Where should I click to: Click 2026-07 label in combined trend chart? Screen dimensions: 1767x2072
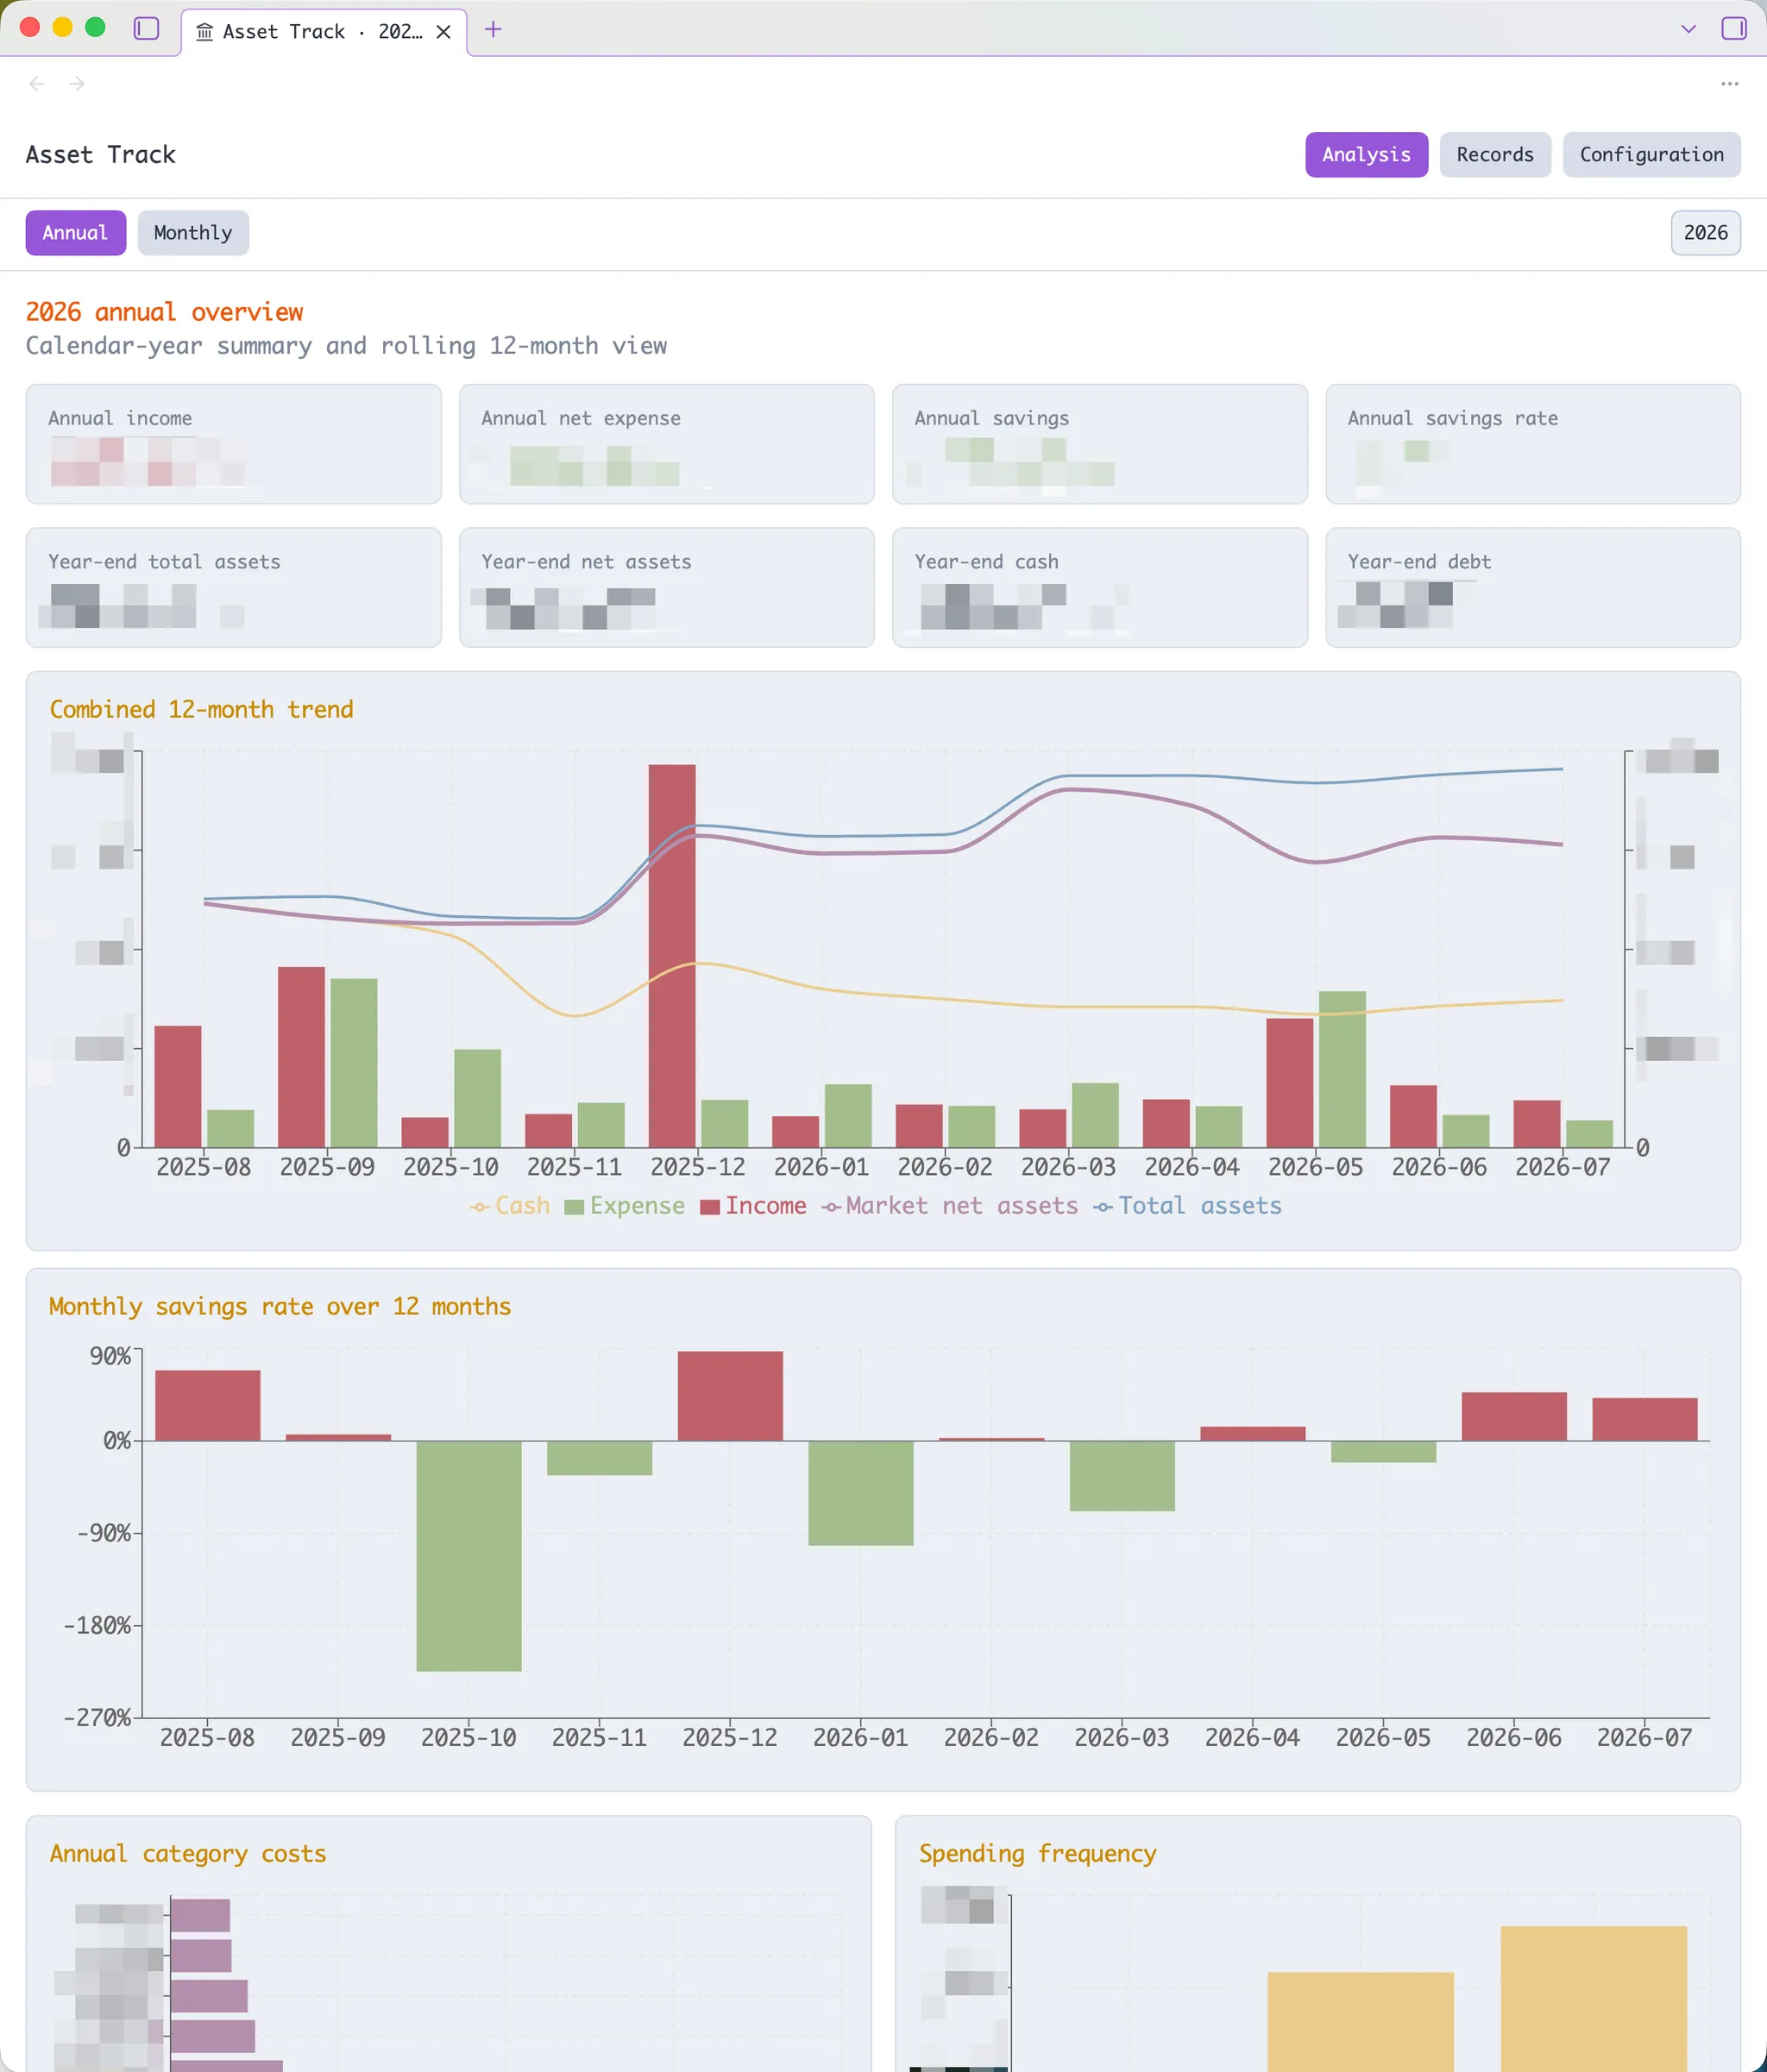pos(1562,1167)
